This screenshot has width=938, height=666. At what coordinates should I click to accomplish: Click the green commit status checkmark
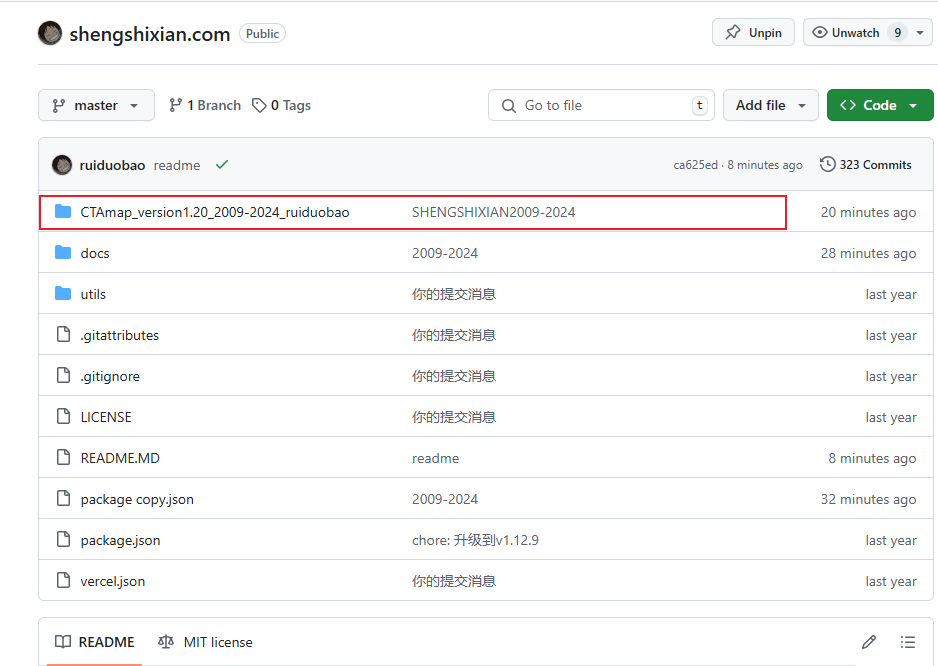222,165
